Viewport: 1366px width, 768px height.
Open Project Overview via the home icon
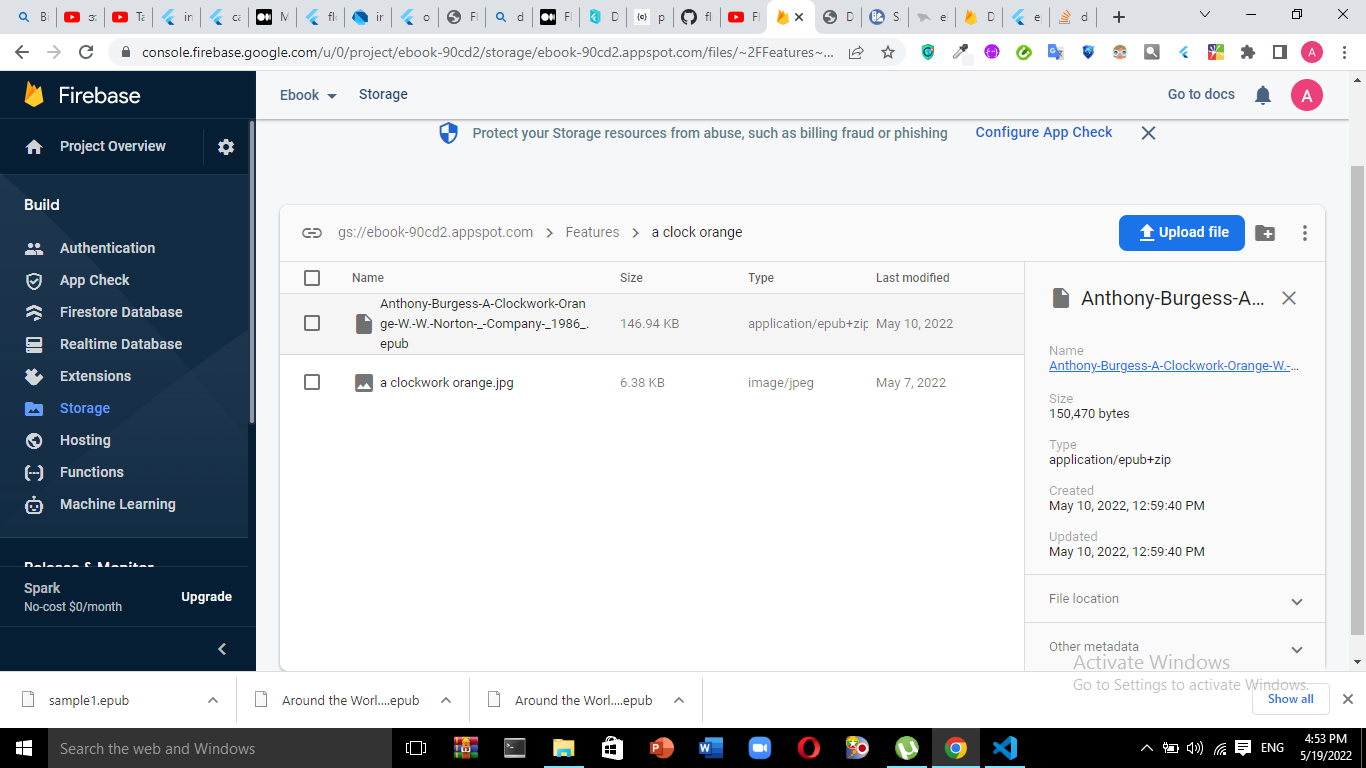(34, 147)
